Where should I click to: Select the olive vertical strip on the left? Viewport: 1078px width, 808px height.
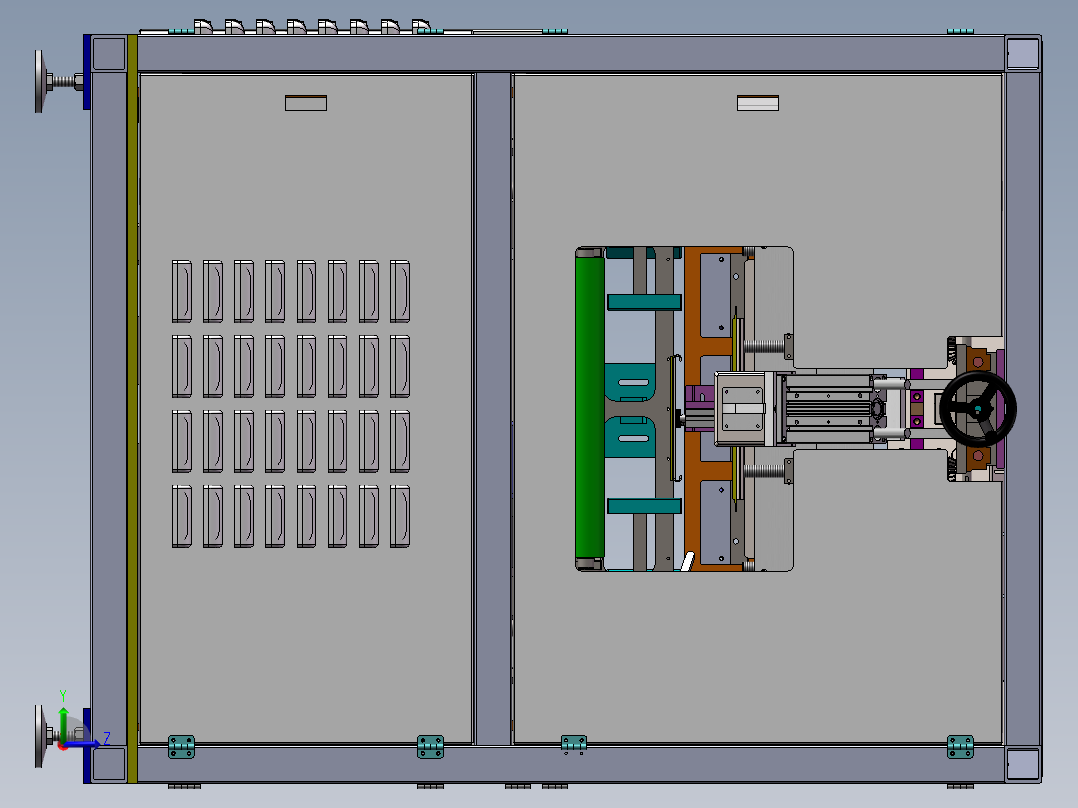click(x=132, y=409)
